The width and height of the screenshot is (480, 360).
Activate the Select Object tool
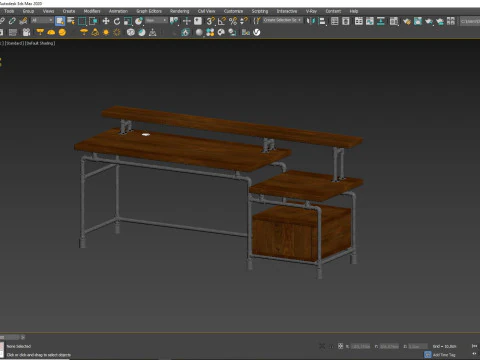click(60, 21)
